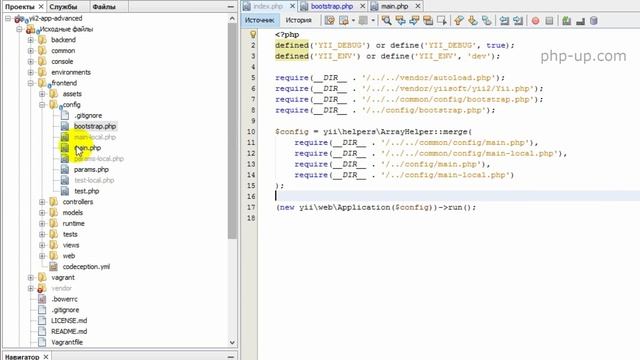Select test.php in the config folder
The image size is (640, 360).
coord(87,191)
